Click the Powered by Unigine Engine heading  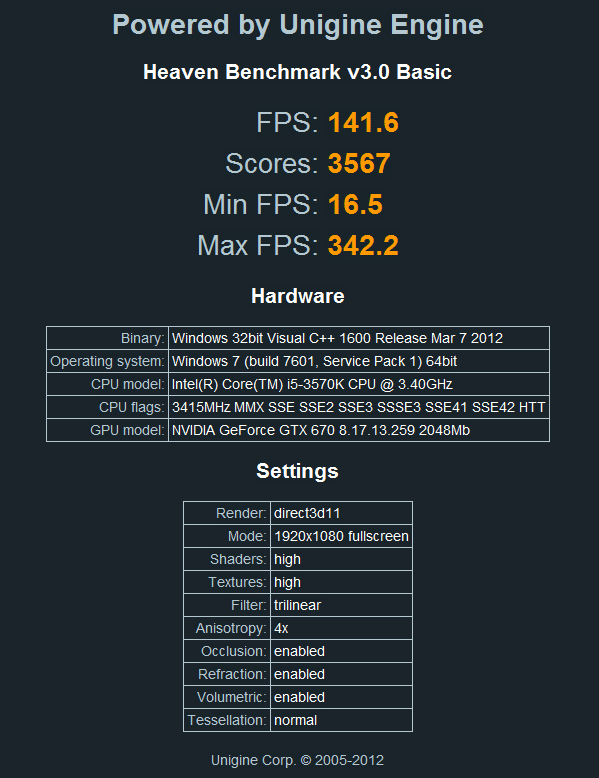pos(298,25)
